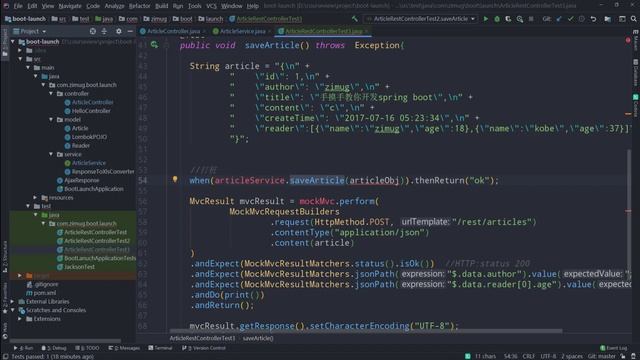The height and width of the screenshot is (360, 640).
Task: Open the Event Log
Action: (613, 348)
